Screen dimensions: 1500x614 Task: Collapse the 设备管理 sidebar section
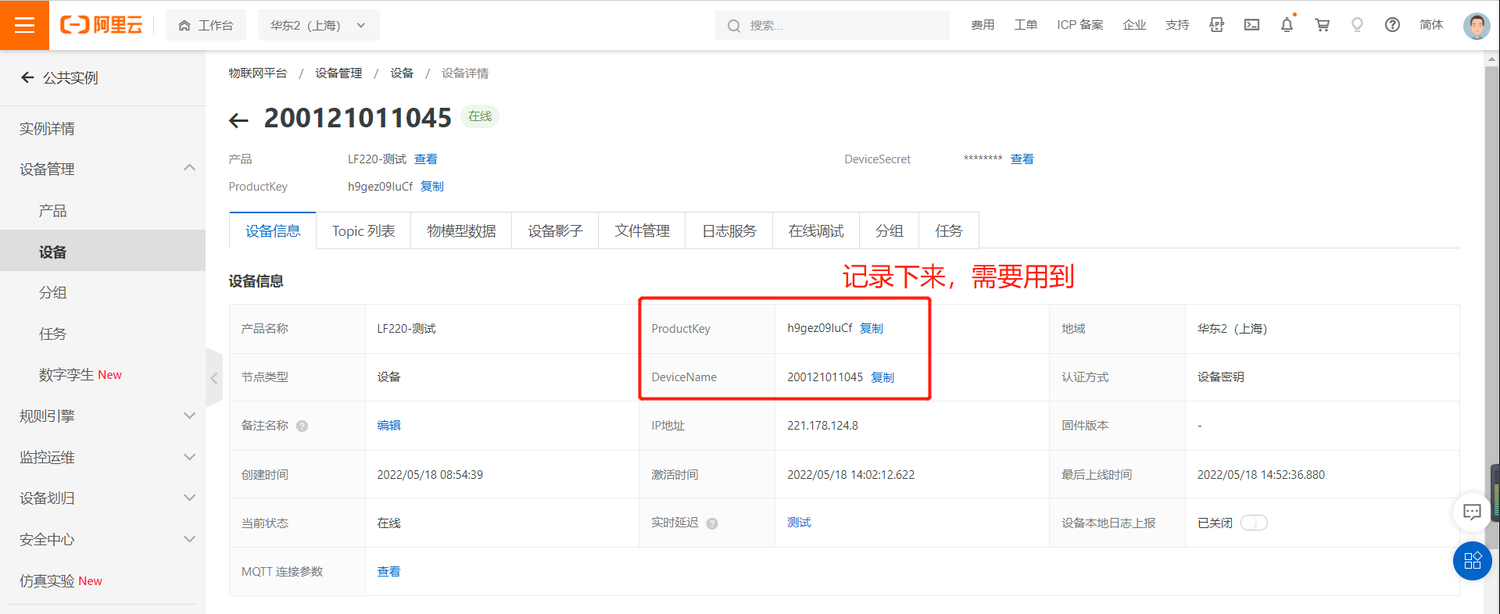tap(190, 168)
